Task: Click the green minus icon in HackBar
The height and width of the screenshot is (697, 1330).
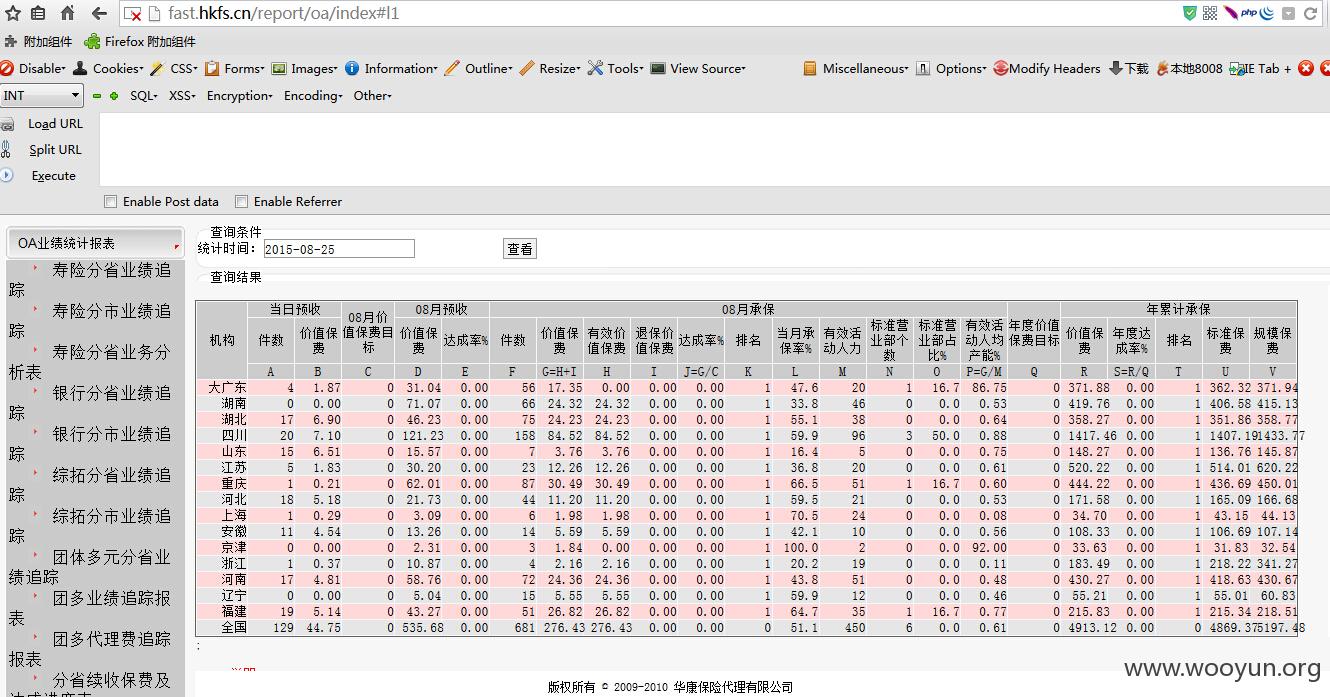Action: click(97, 96)
